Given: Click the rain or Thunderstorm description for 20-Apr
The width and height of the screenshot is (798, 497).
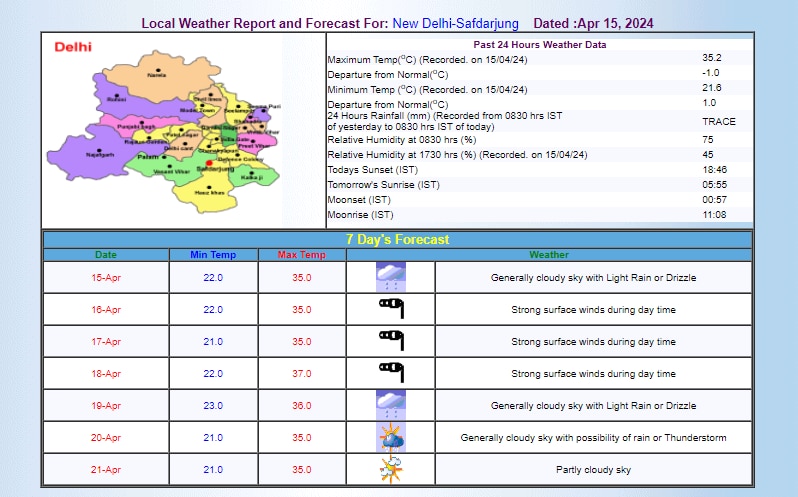Looking at the screenshot, I should click(x=593, y=437).
